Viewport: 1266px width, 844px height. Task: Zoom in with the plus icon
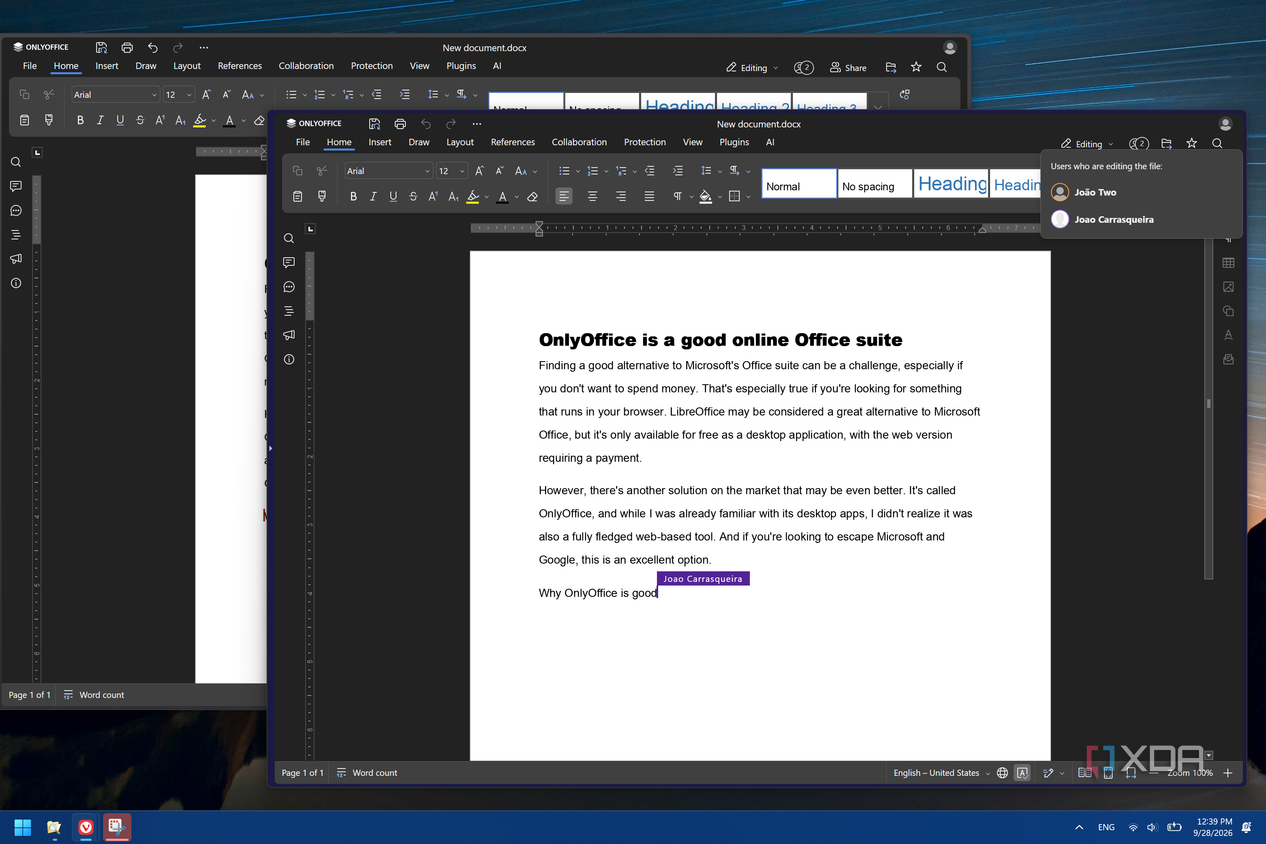tap(1228, 773)
